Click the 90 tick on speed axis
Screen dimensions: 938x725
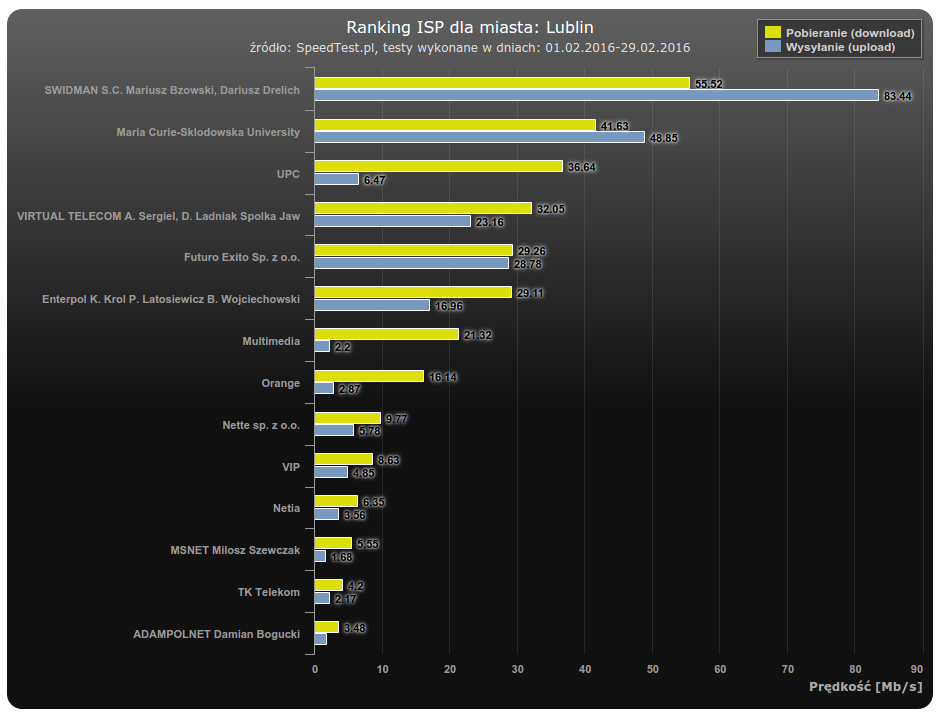tap(916, 669)
